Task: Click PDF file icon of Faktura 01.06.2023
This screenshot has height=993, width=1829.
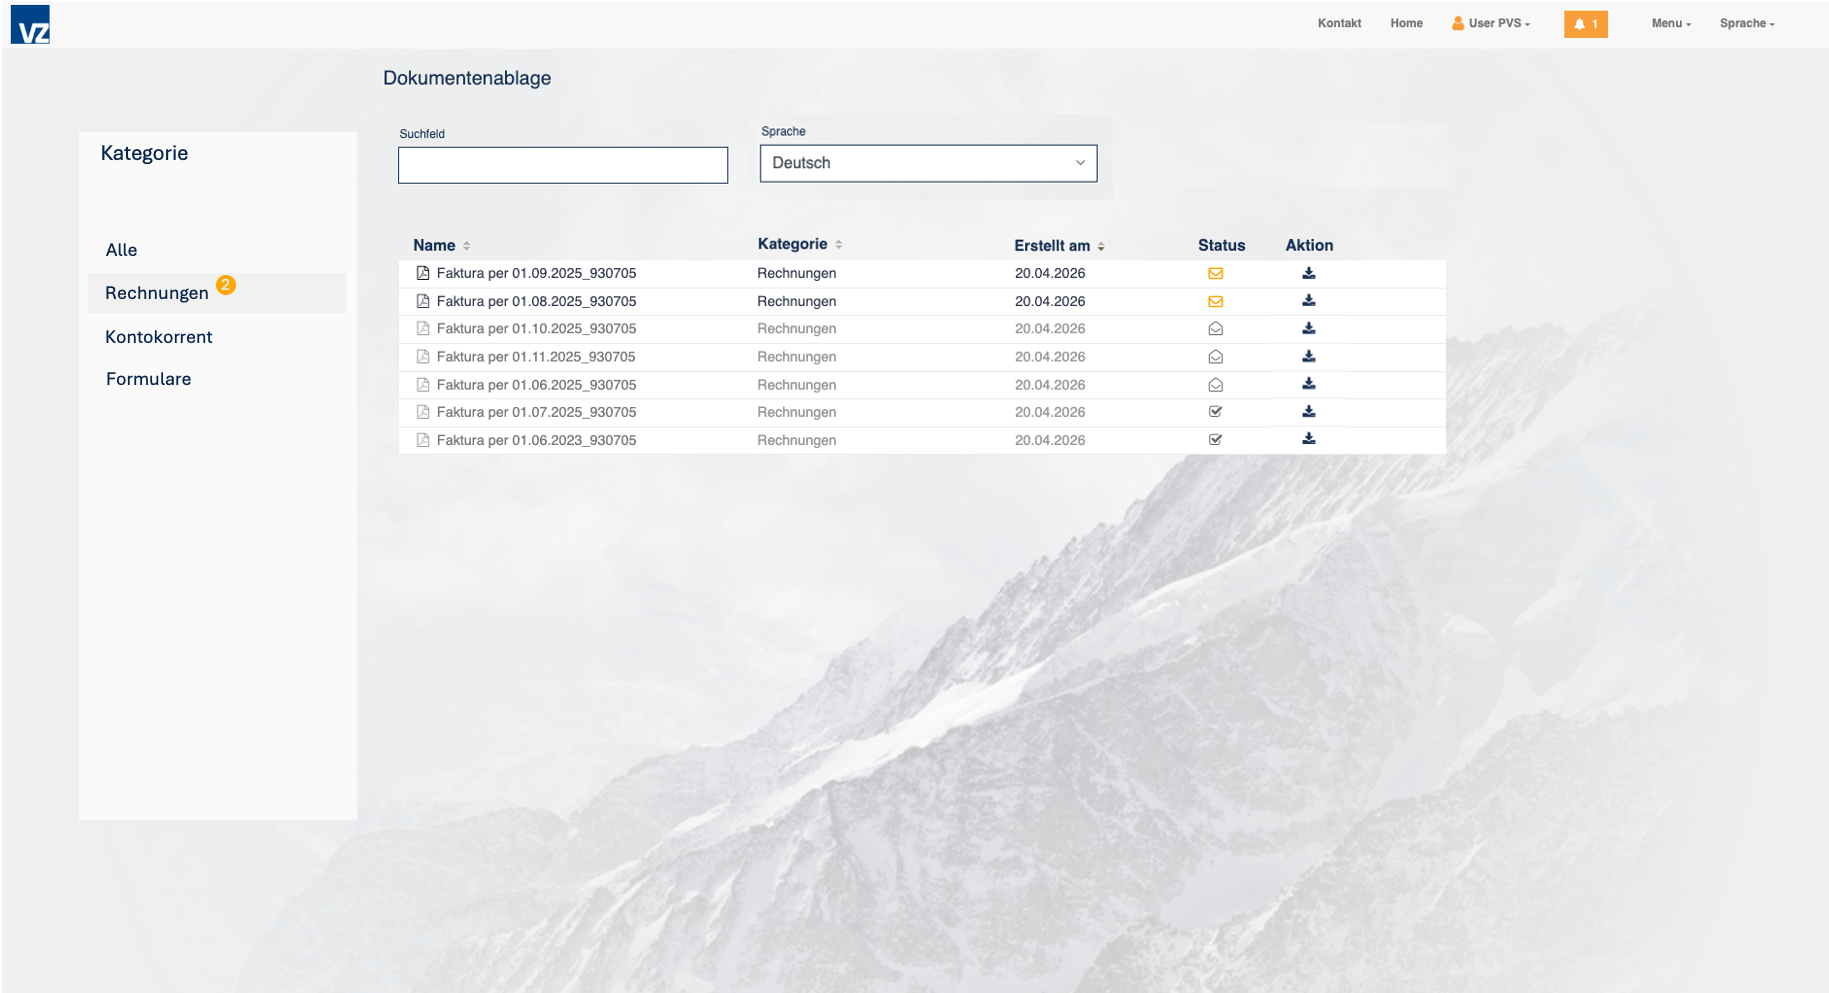Action: [423, 440]
